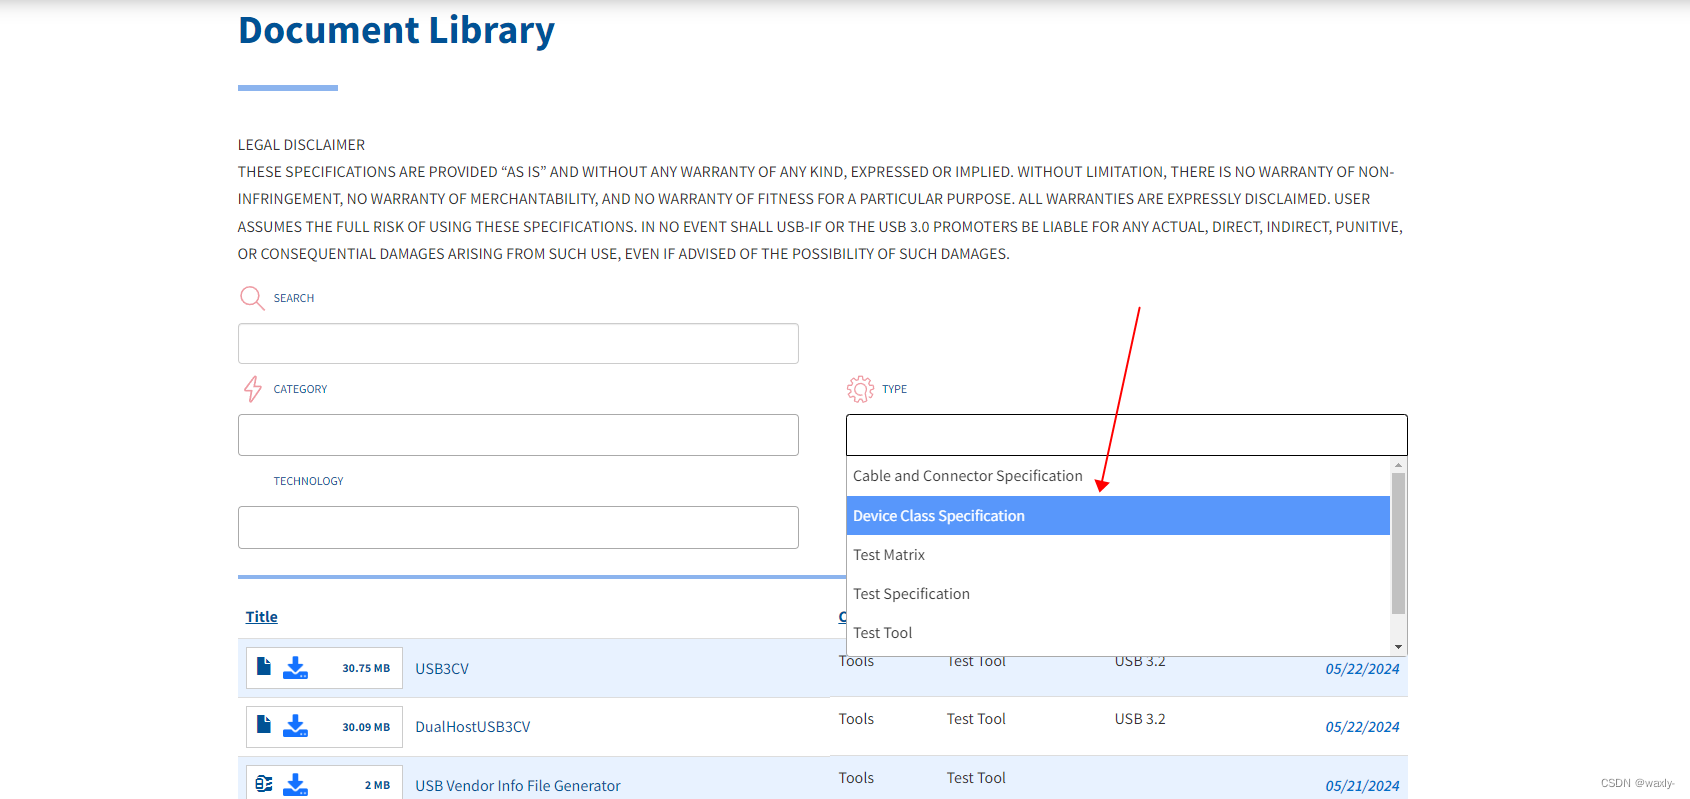The image size is (1690, 799).
Task: Click Tools in USB Vendor Info row
Action: 856,778
